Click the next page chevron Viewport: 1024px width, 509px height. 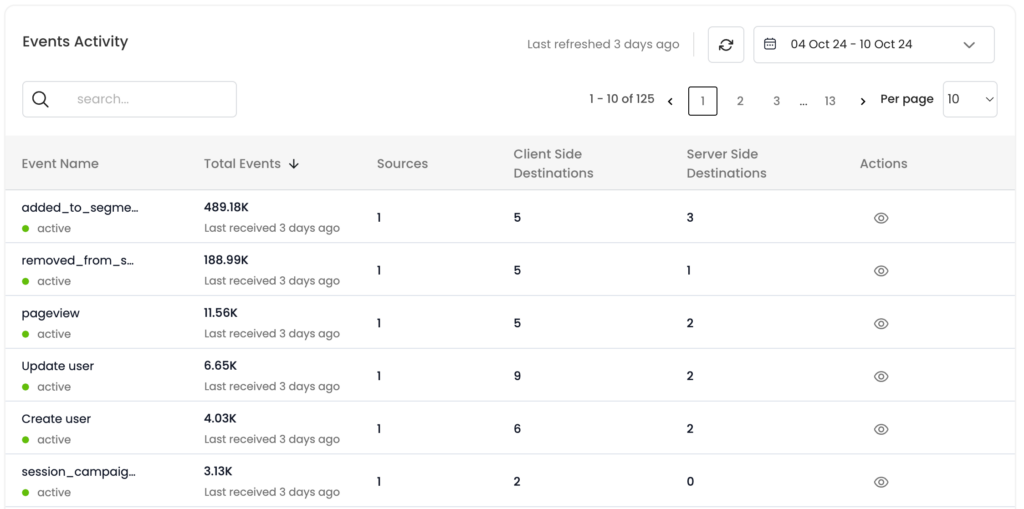click(x=863, y=101)
